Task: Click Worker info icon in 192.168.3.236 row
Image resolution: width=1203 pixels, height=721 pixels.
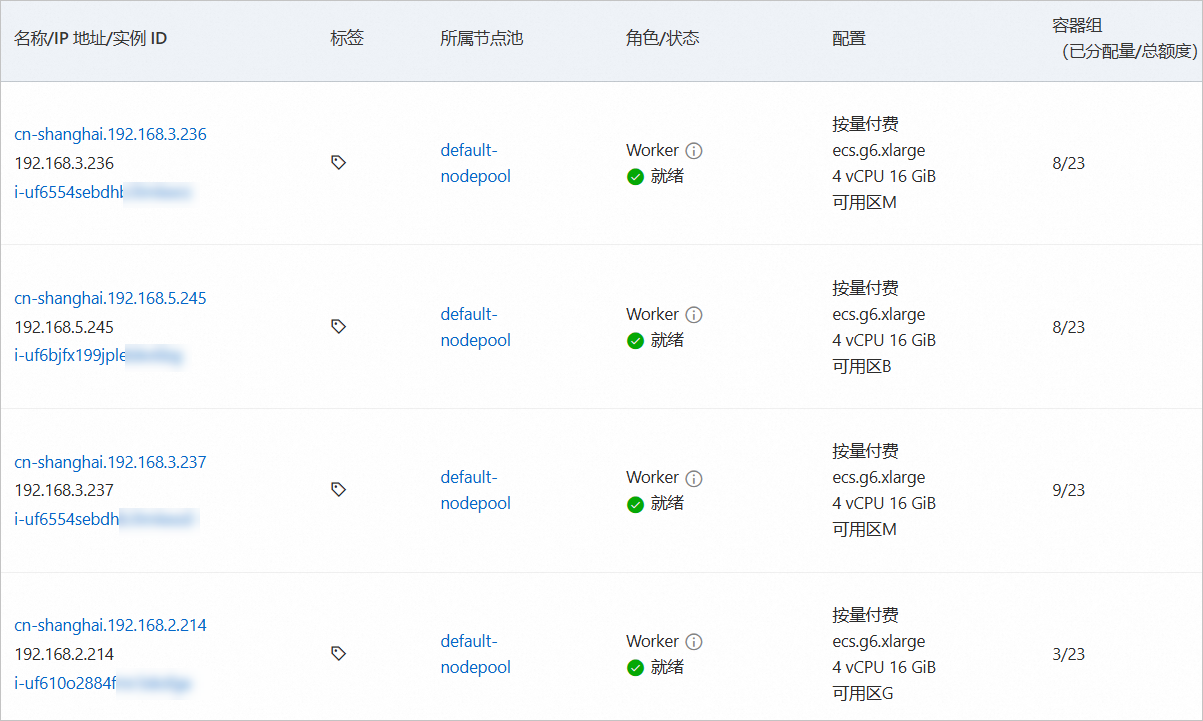Action: click(x=694, y=151)
